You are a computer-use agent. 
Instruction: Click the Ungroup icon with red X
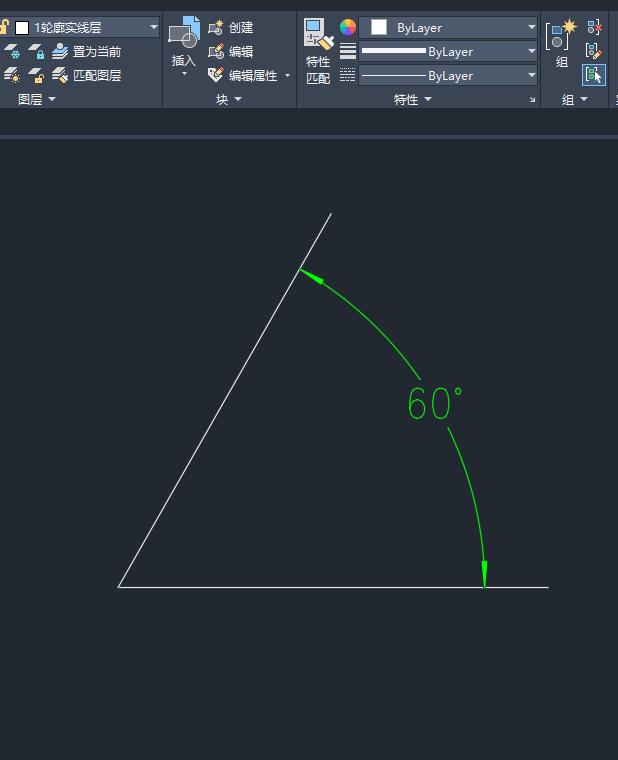[594, 28]
